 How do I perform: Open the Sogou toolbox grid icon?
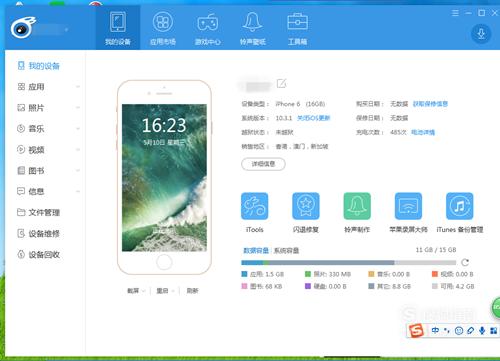494,330
